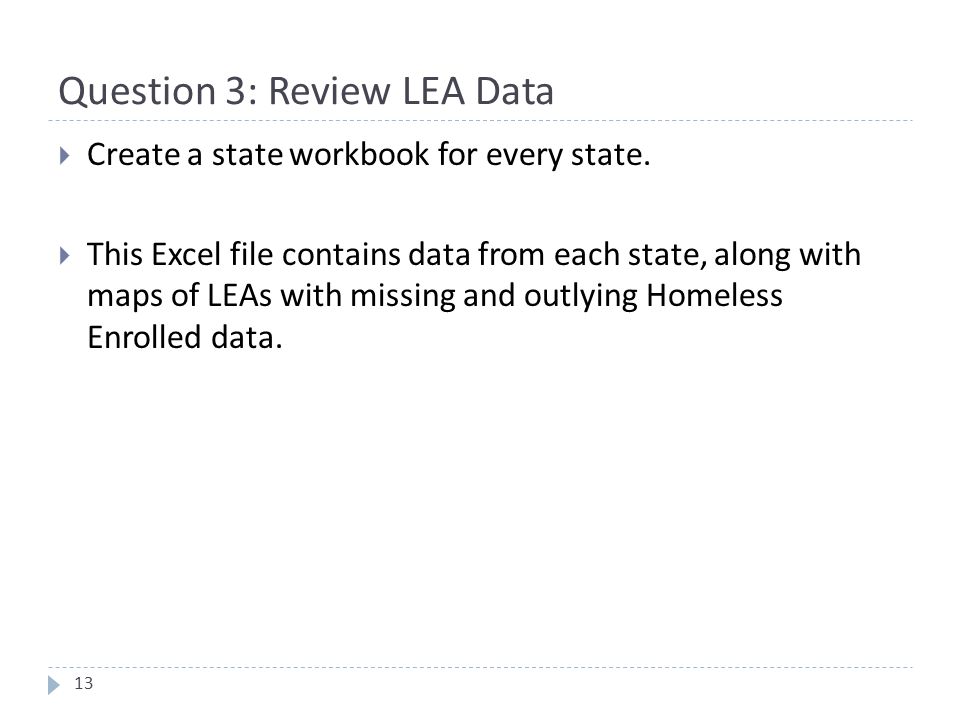Click the words 'Enrolled data.' on the last line
Screen dimensions: 960x720
[185, 337]
